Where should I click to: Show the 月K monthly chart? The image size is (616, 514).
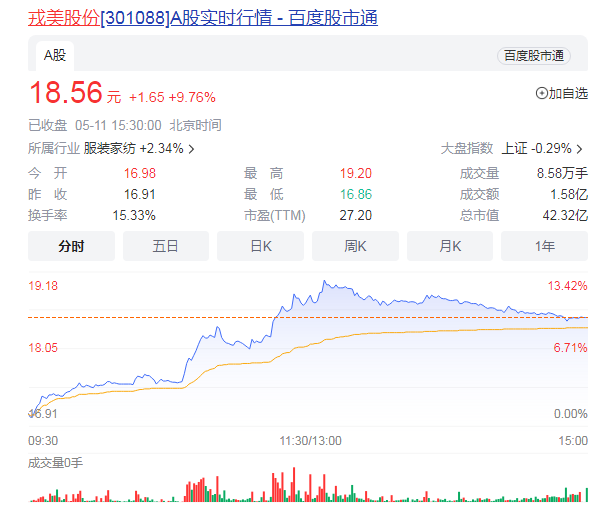(450, 246)
